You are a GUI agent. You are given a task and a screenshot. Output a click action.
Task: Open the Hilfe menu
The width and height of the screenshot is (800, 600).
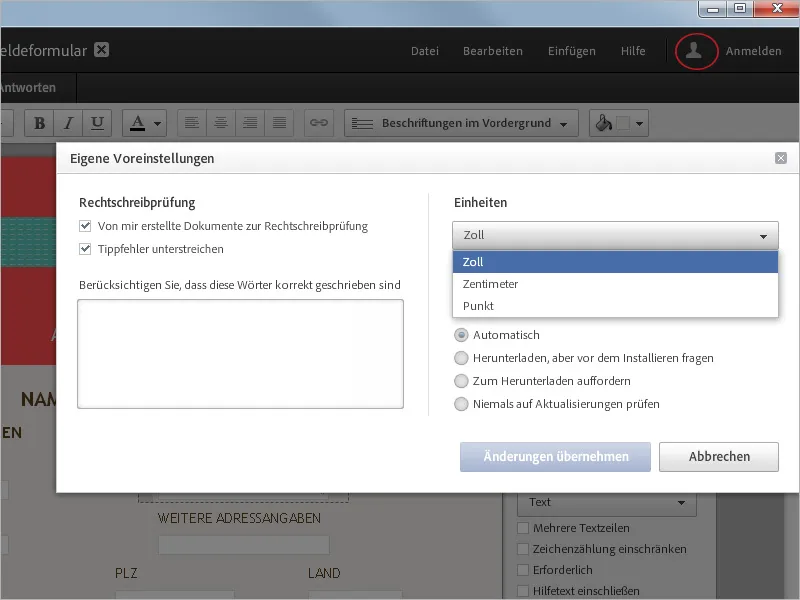point(633,51)
